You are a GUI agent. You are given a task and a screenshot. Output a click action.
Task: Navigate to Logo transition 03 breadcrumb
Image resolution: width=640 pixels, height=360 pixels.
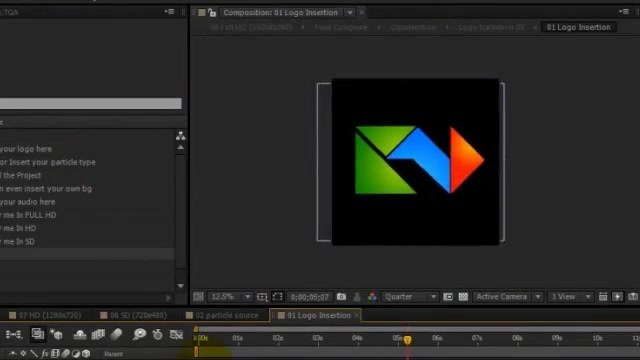pos(491,27)
